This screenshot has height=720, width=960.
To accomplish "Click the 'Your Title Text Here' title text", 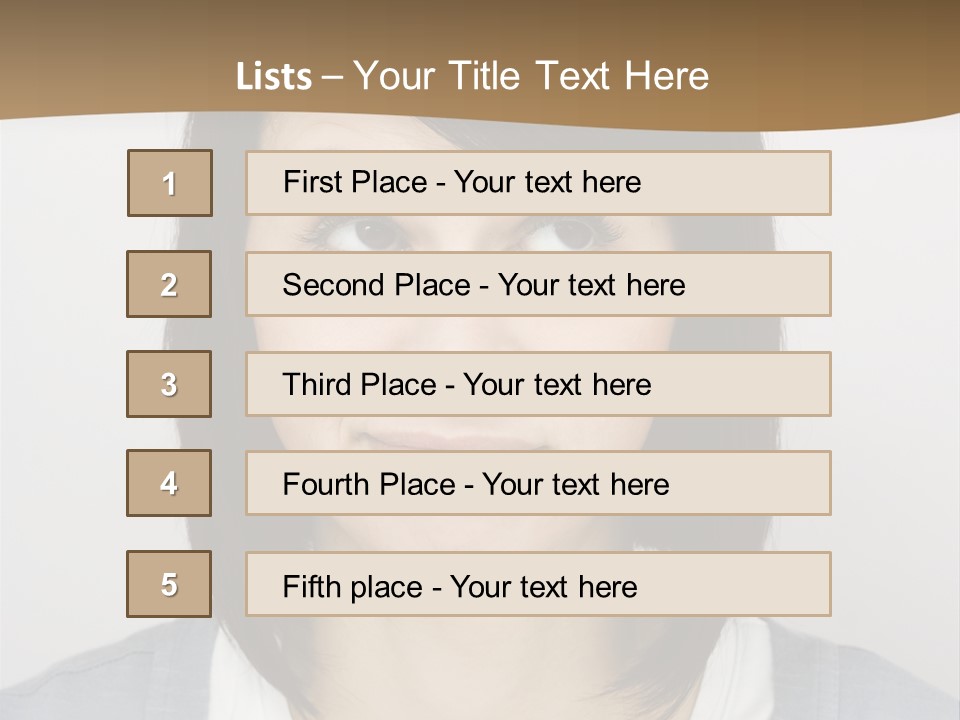I will pos(530,76).
